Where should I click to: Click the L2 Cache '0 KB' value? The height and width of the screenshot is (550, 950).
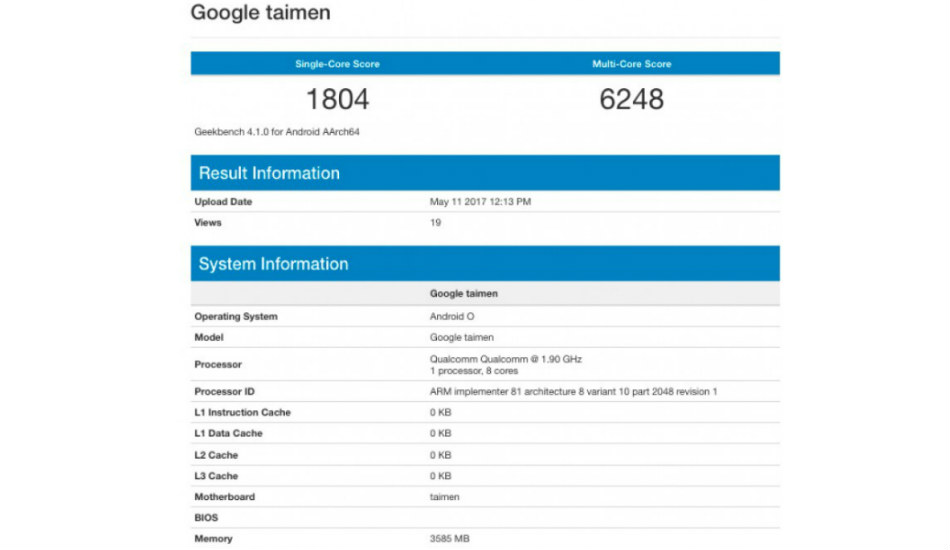point(440,456)
